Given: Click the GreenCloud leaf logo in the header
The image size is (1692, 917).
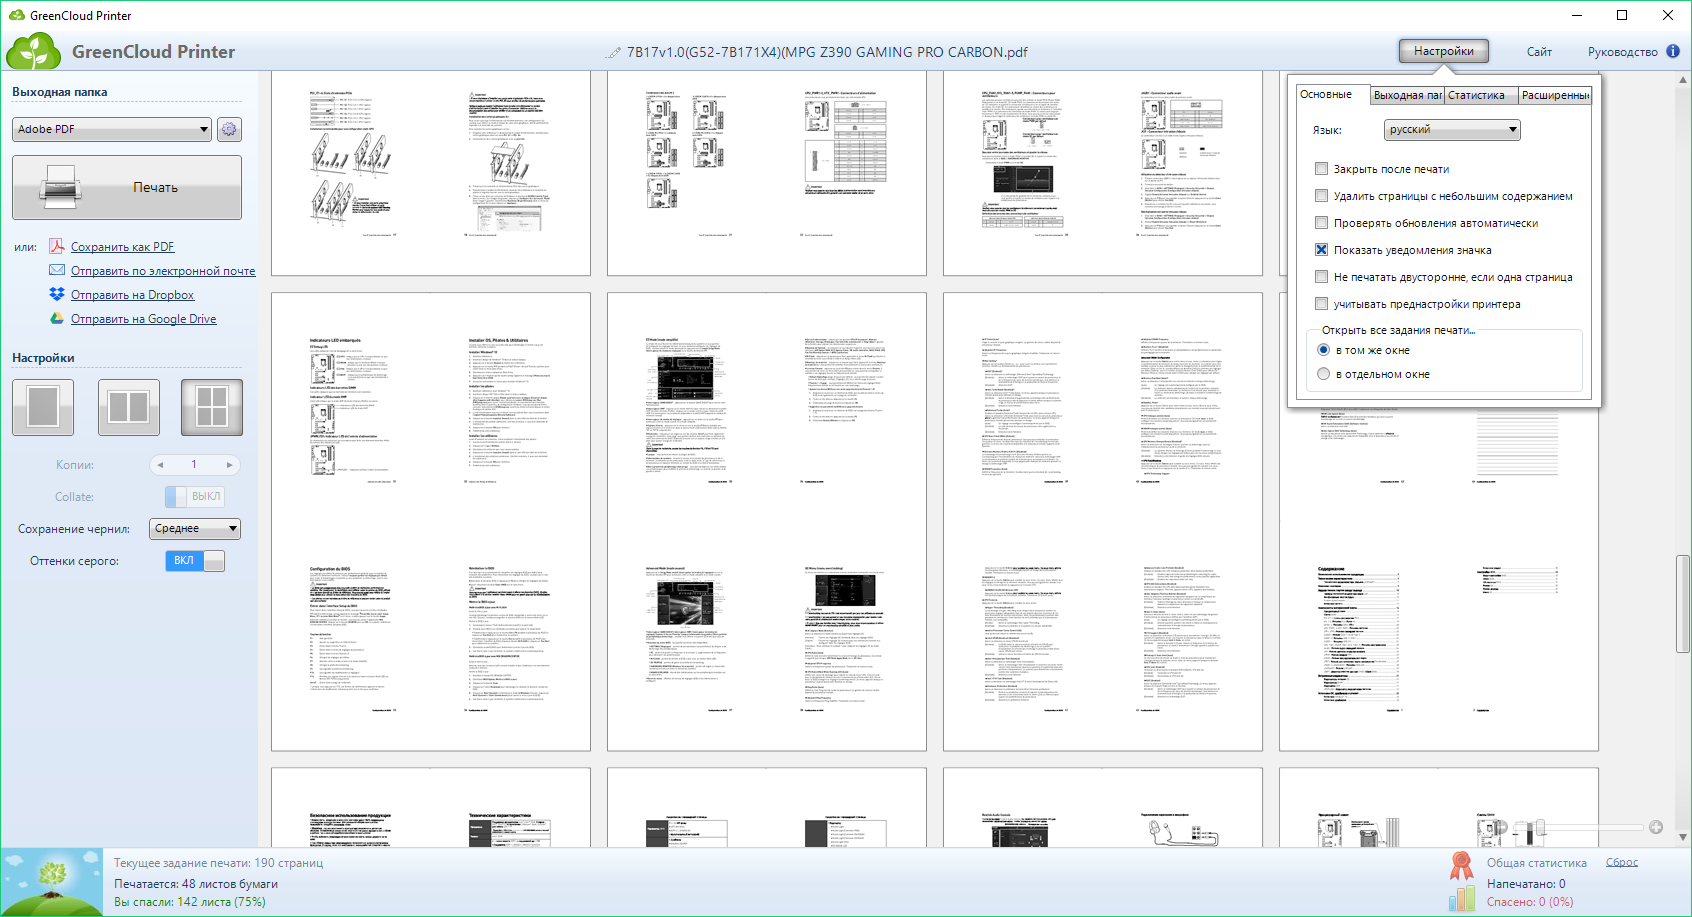Looking at the screenshot, I should pos(34,51).
